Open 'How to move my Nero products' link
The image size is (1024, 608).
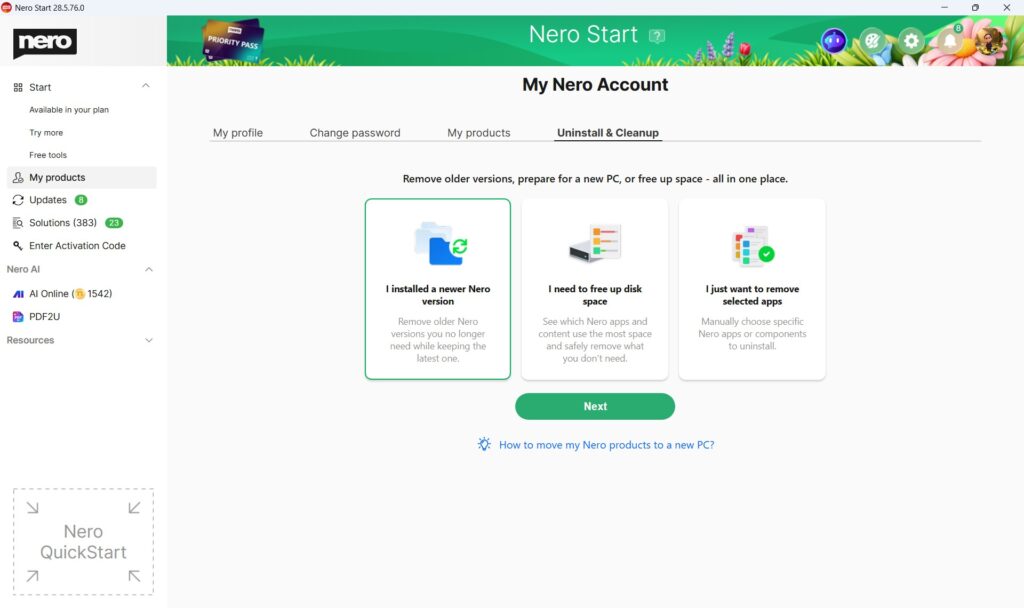pyautogui.click(x=607, y=445)
